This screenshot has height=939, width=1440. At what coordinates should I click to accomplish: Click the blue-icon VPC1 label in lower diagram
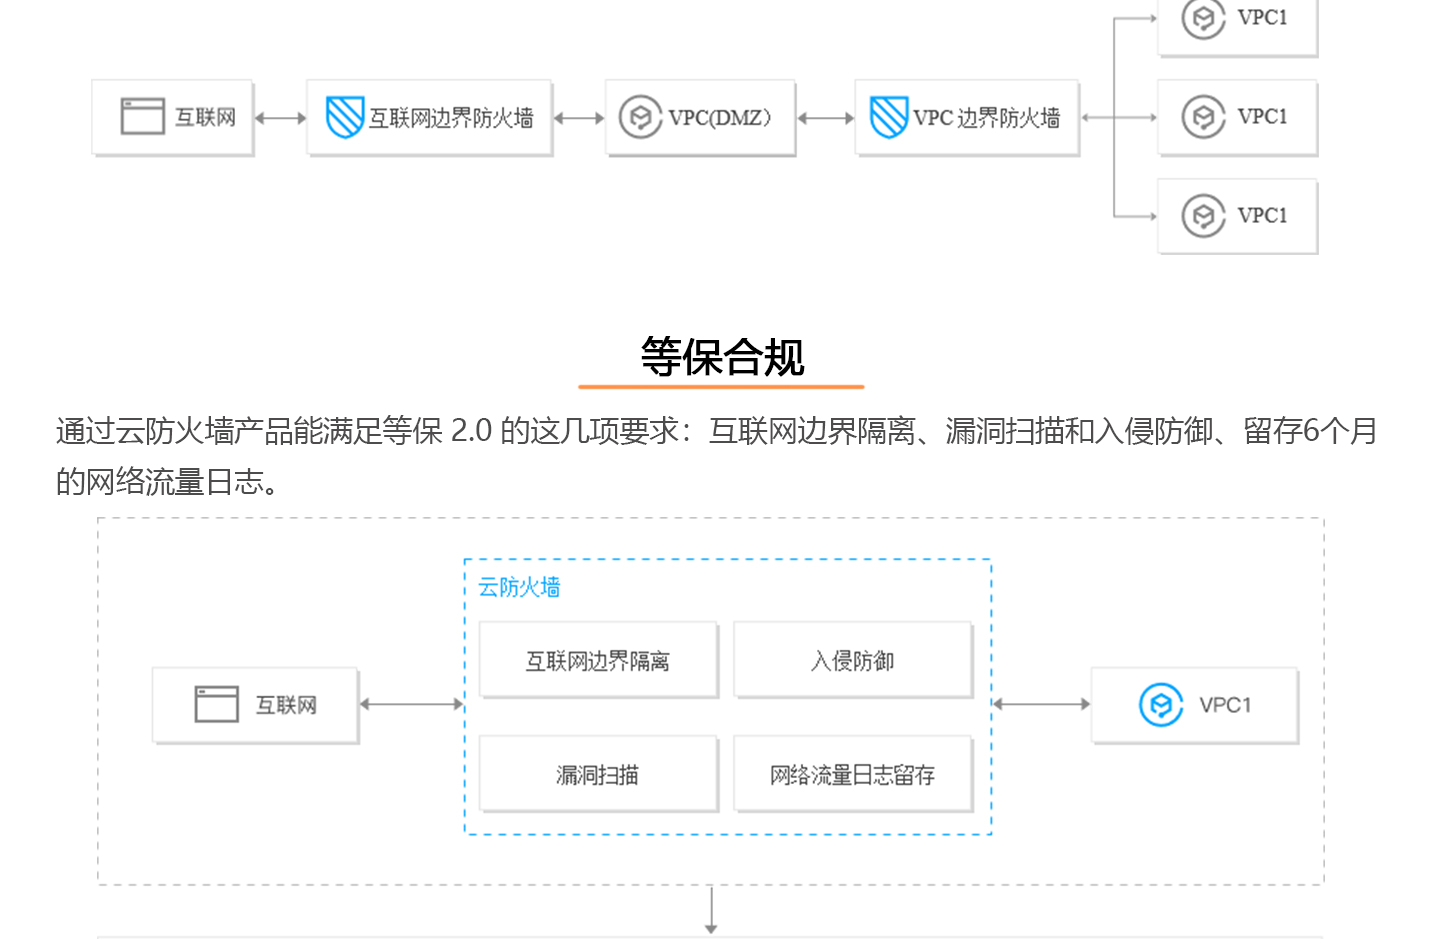1225,705
